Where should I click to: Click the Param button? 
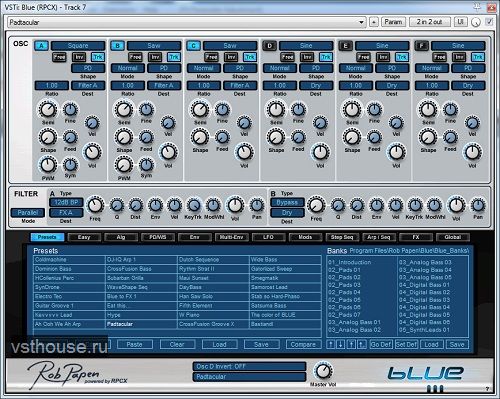coord(393,22)
